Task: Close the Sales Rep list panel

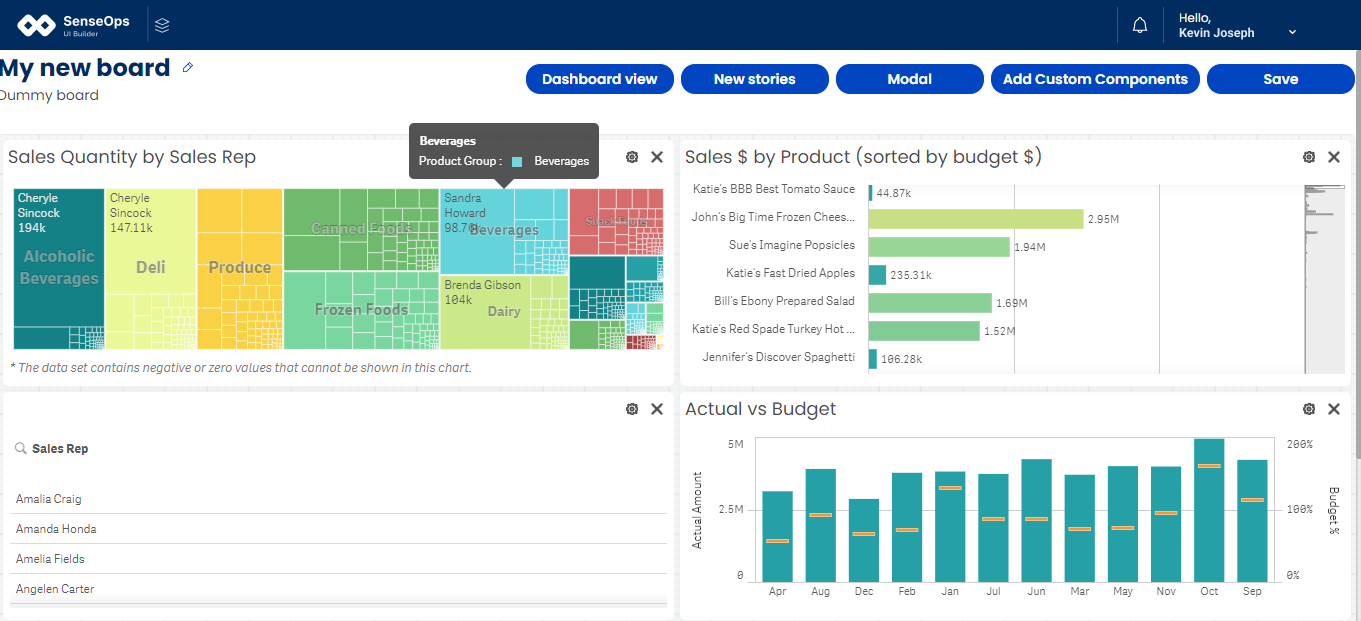Action: coord(657,409)
